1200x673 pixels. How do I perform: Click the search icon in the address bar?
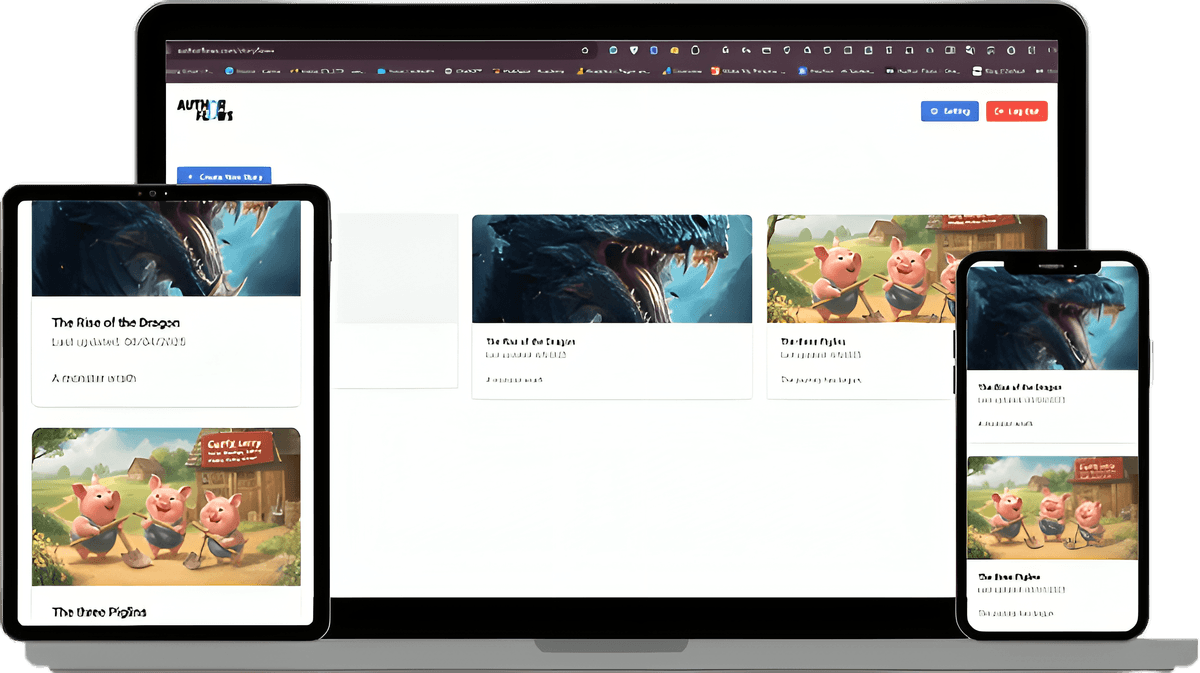pos(584,48)
